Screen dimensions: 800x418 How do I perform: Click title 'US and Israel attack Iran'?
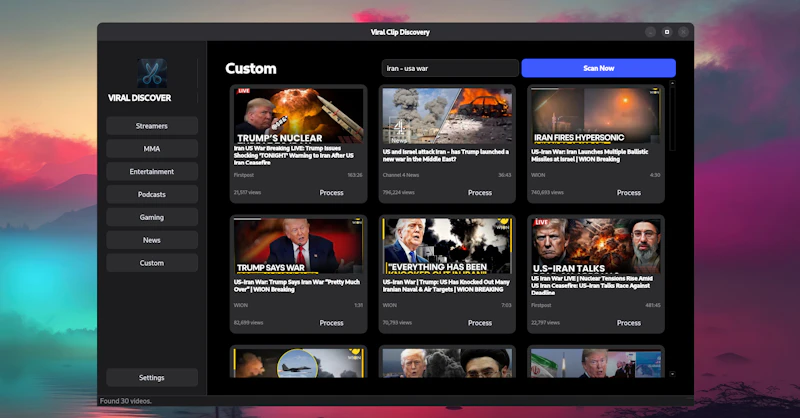(446, 156)
